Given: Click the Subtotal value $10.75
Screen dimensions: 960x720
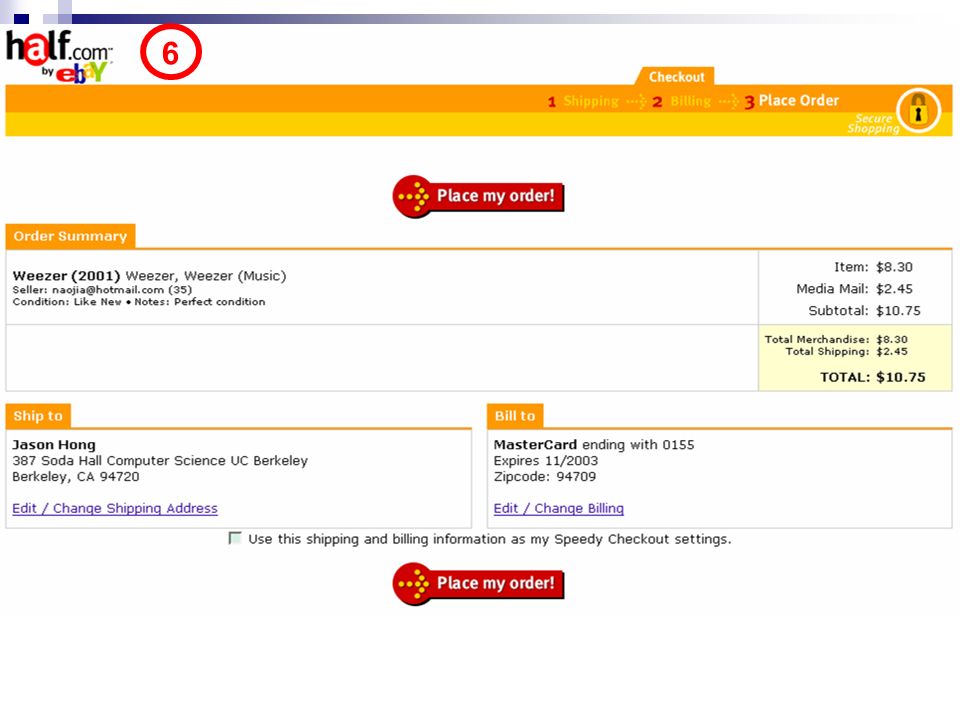Looking at the screenshot, I should (x=898, y=310).
